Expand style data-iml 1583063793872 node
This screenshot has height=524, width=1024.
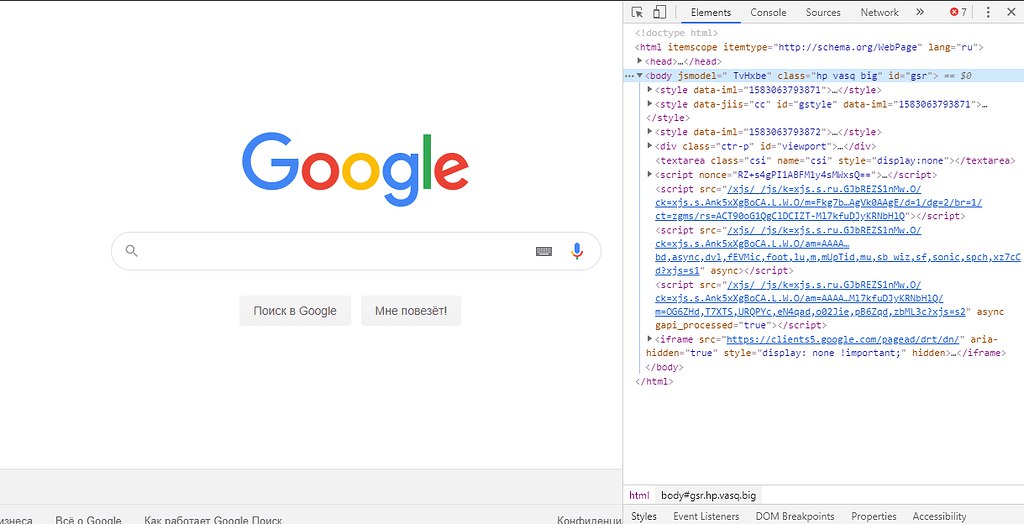[650, 131]
